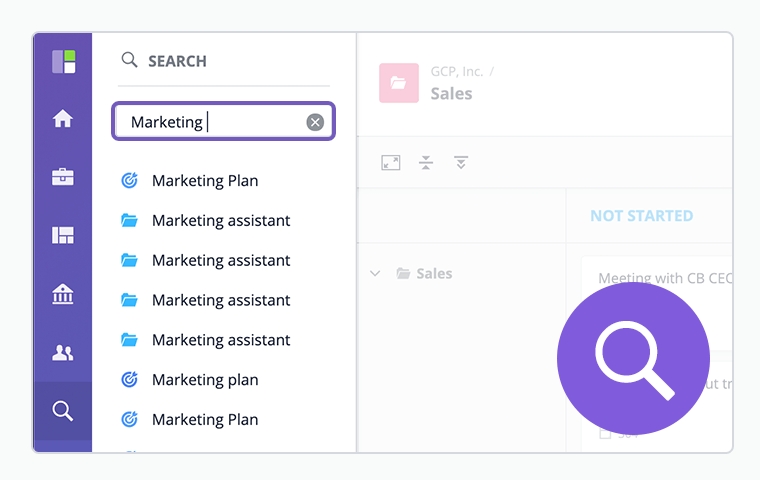Click the GCP, Inc. breadcrumb link
760x480 pixels.
pos(456,72)
